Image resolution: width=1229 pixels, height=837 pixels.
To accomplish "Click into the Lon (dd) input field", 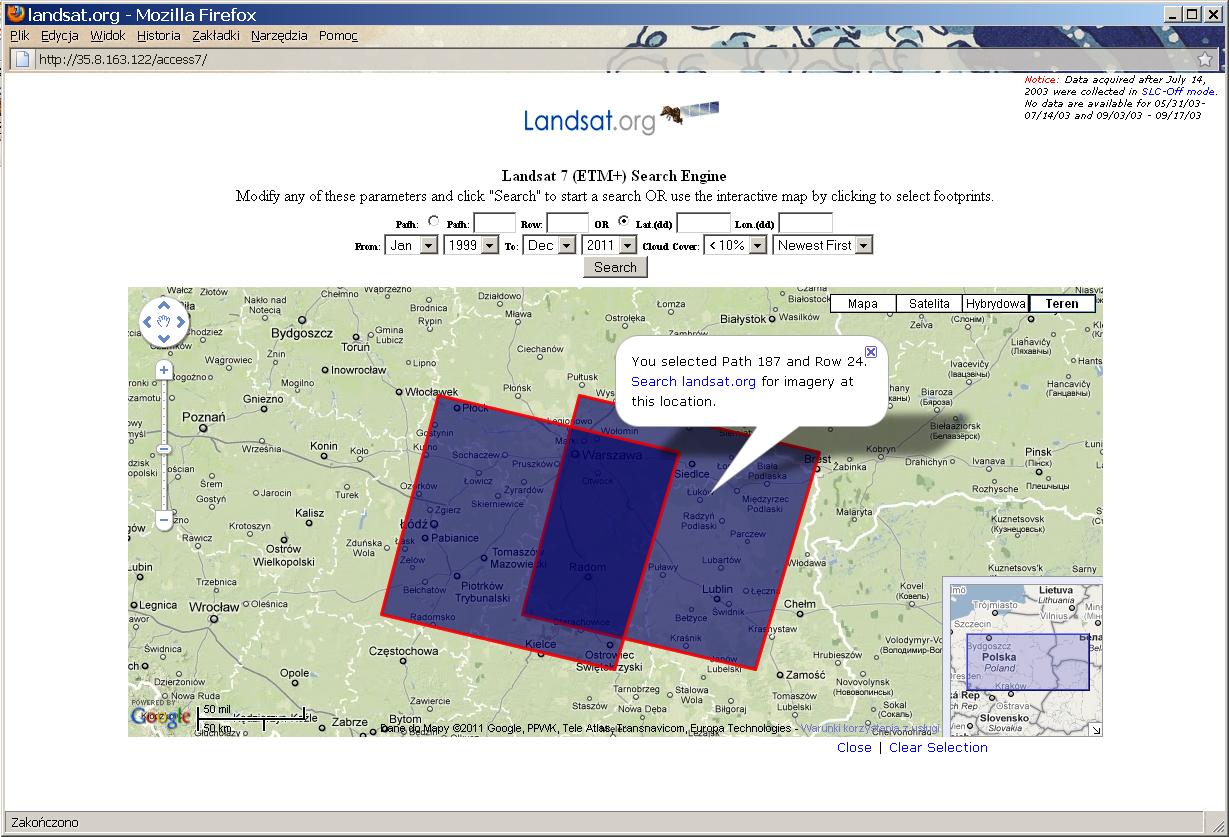I will tap(806, 223).
